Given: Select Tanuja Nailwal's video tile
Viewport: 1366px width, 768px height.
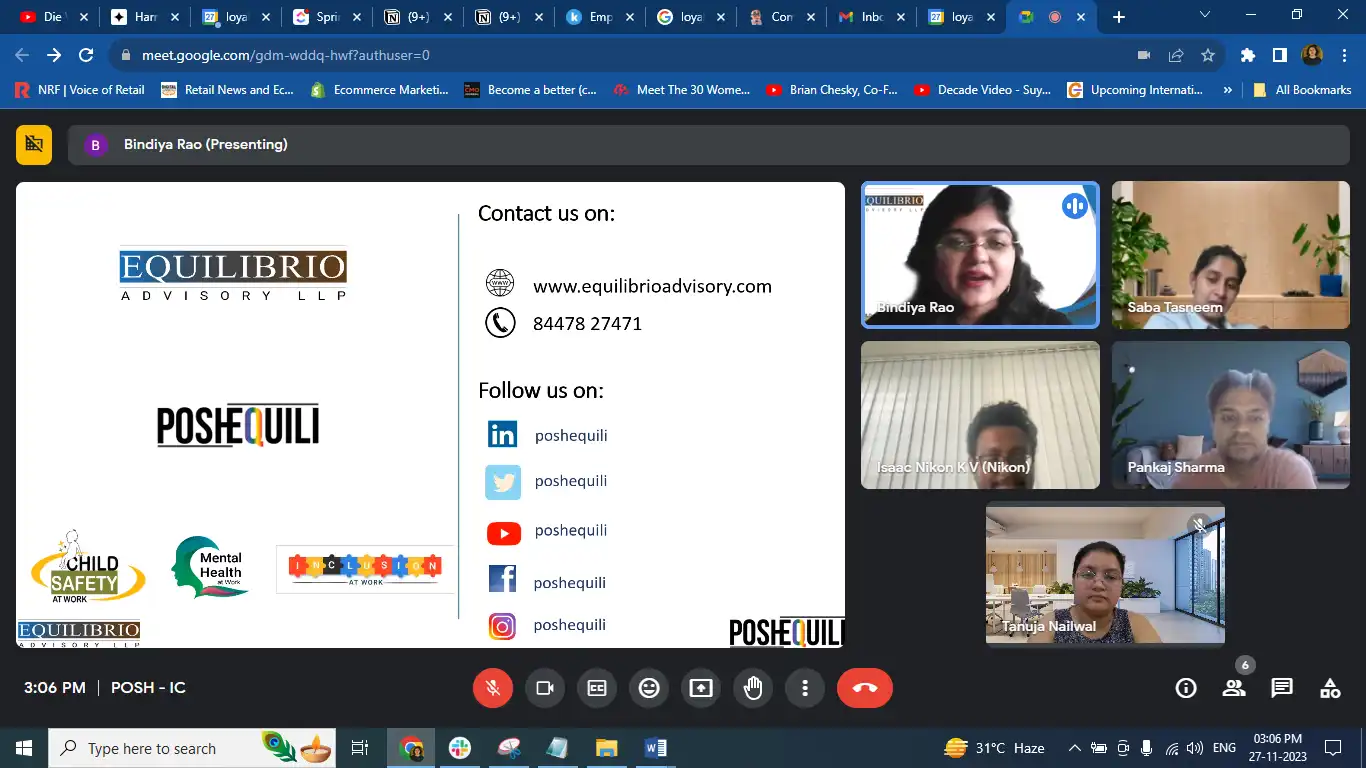Looking at the screenshot, I should coord(1105,574).
